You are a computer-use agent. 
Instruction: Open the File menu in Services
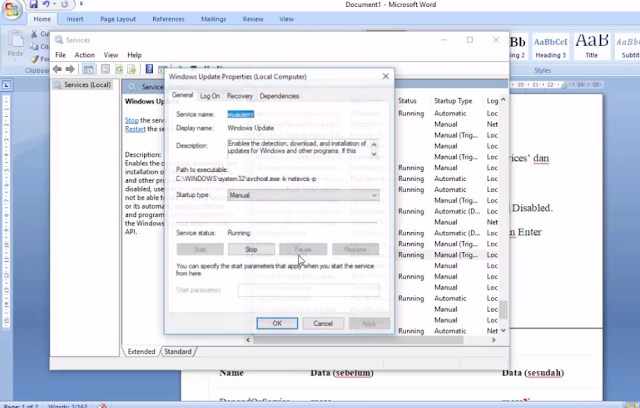coord(60,55)
